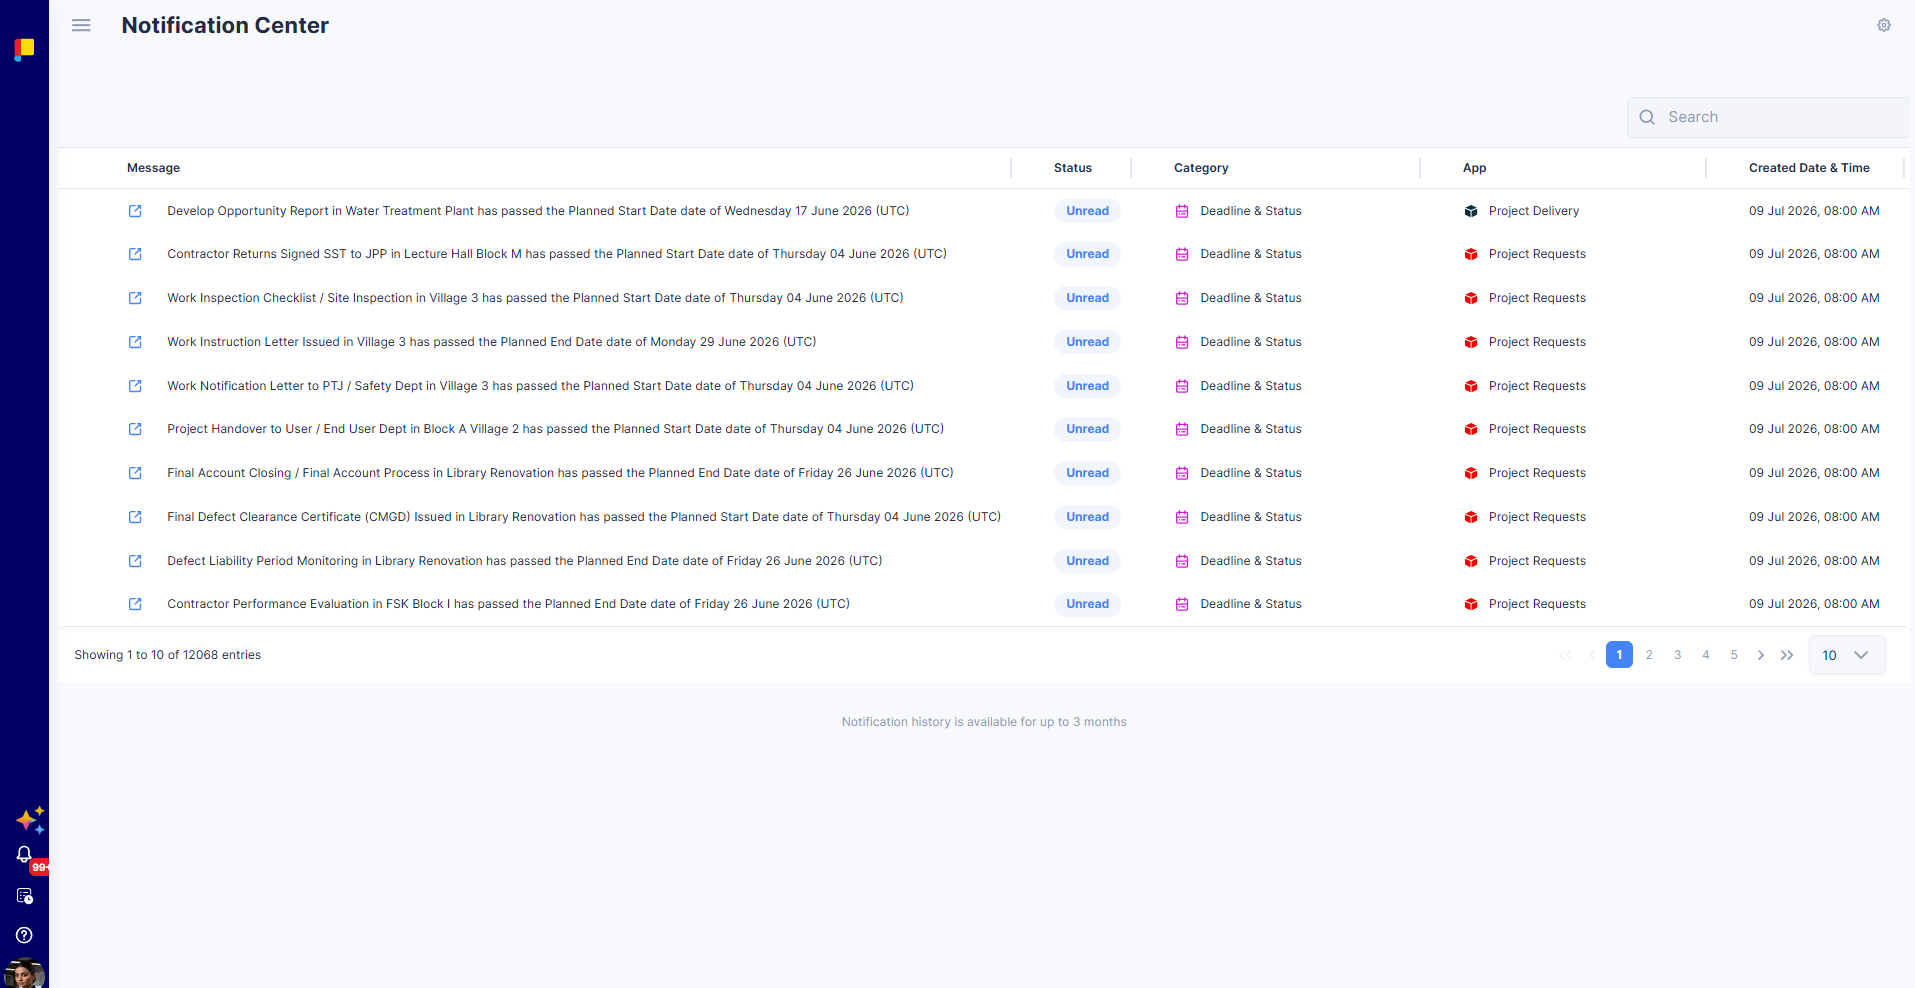
Task: Click red cube icon in Contractor Returns row
Action: pos(1471,254)
